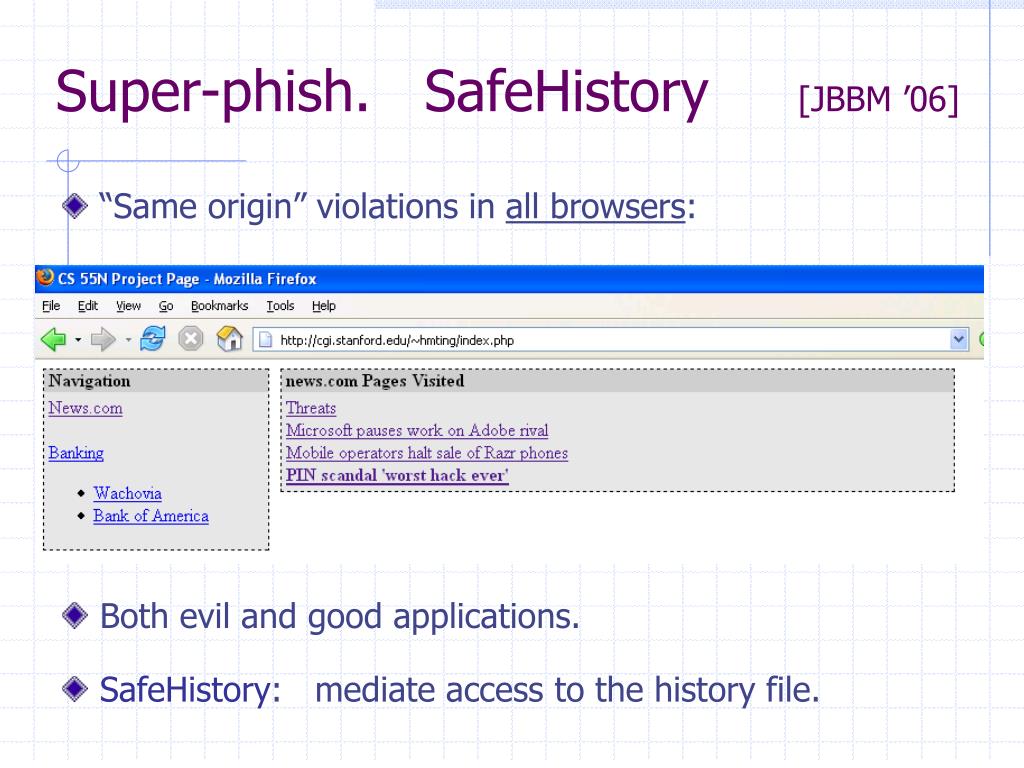Follow the News.com navigation link
1024x768 pixels.
(x=86, y=408)
